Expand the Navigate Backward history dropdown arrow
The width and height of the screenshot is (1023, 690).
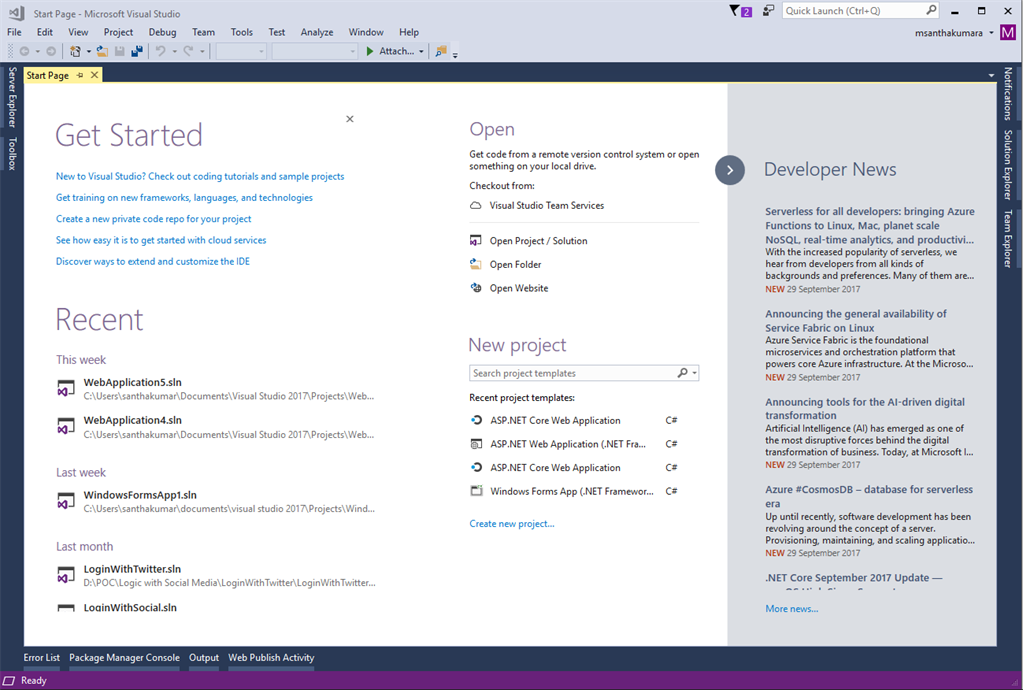(x=37, y=52)
